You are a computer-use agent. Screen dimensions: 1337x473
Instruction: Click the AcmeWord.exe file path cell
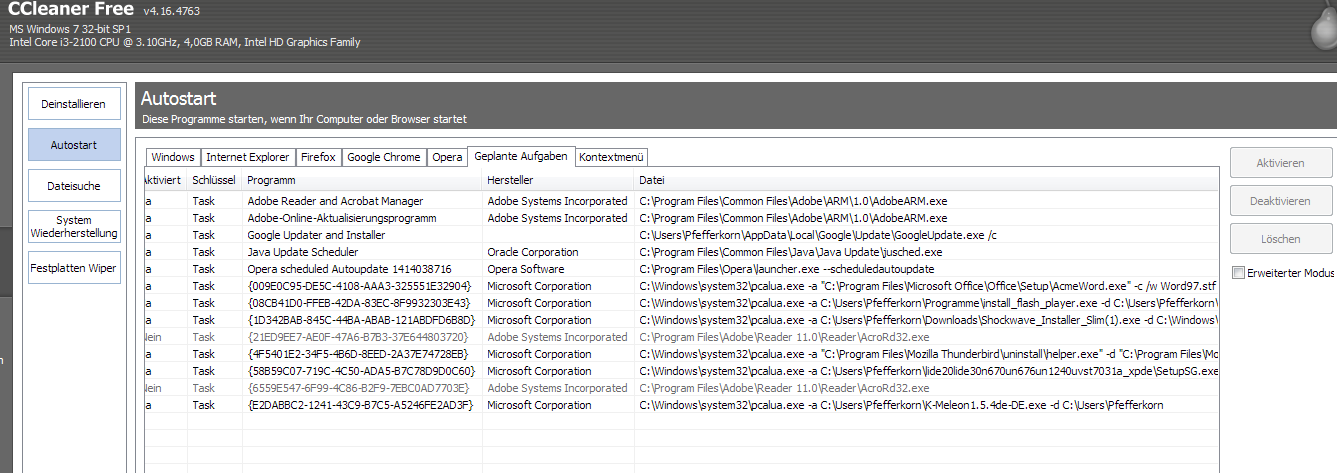tap(927, 286)
